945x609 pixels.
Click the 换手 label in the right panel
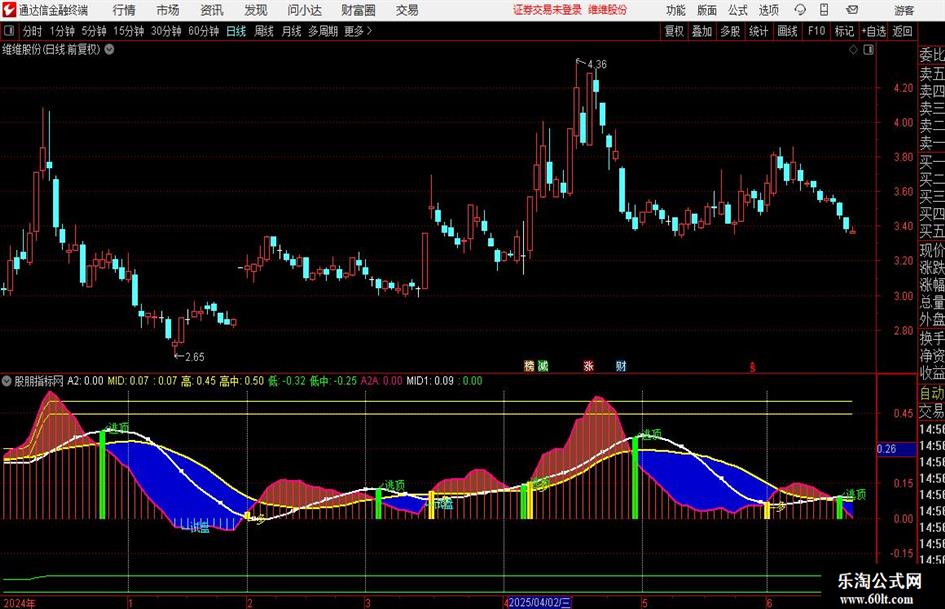932,339
